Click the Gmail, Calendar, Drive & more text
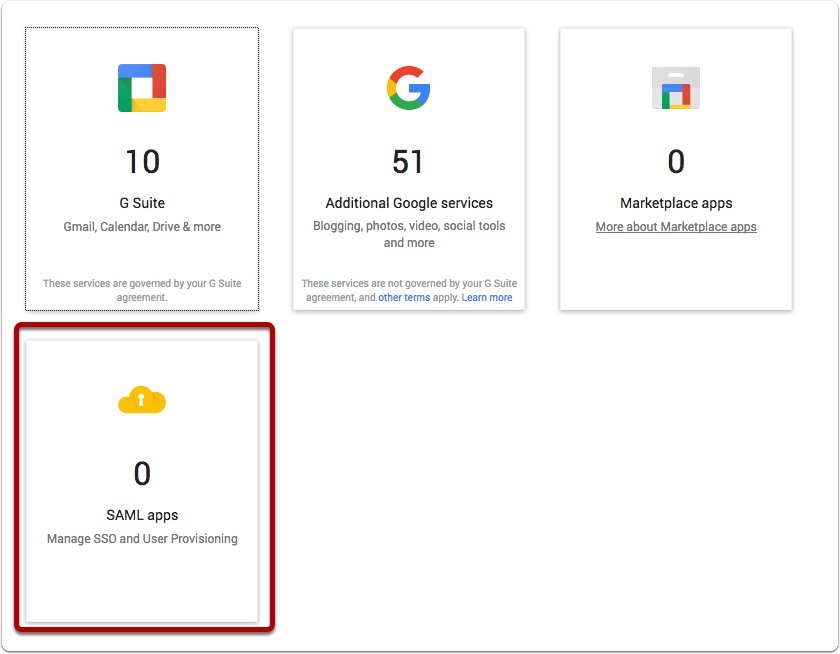This screenshot has height=654, width=840. tap(142, 227)
